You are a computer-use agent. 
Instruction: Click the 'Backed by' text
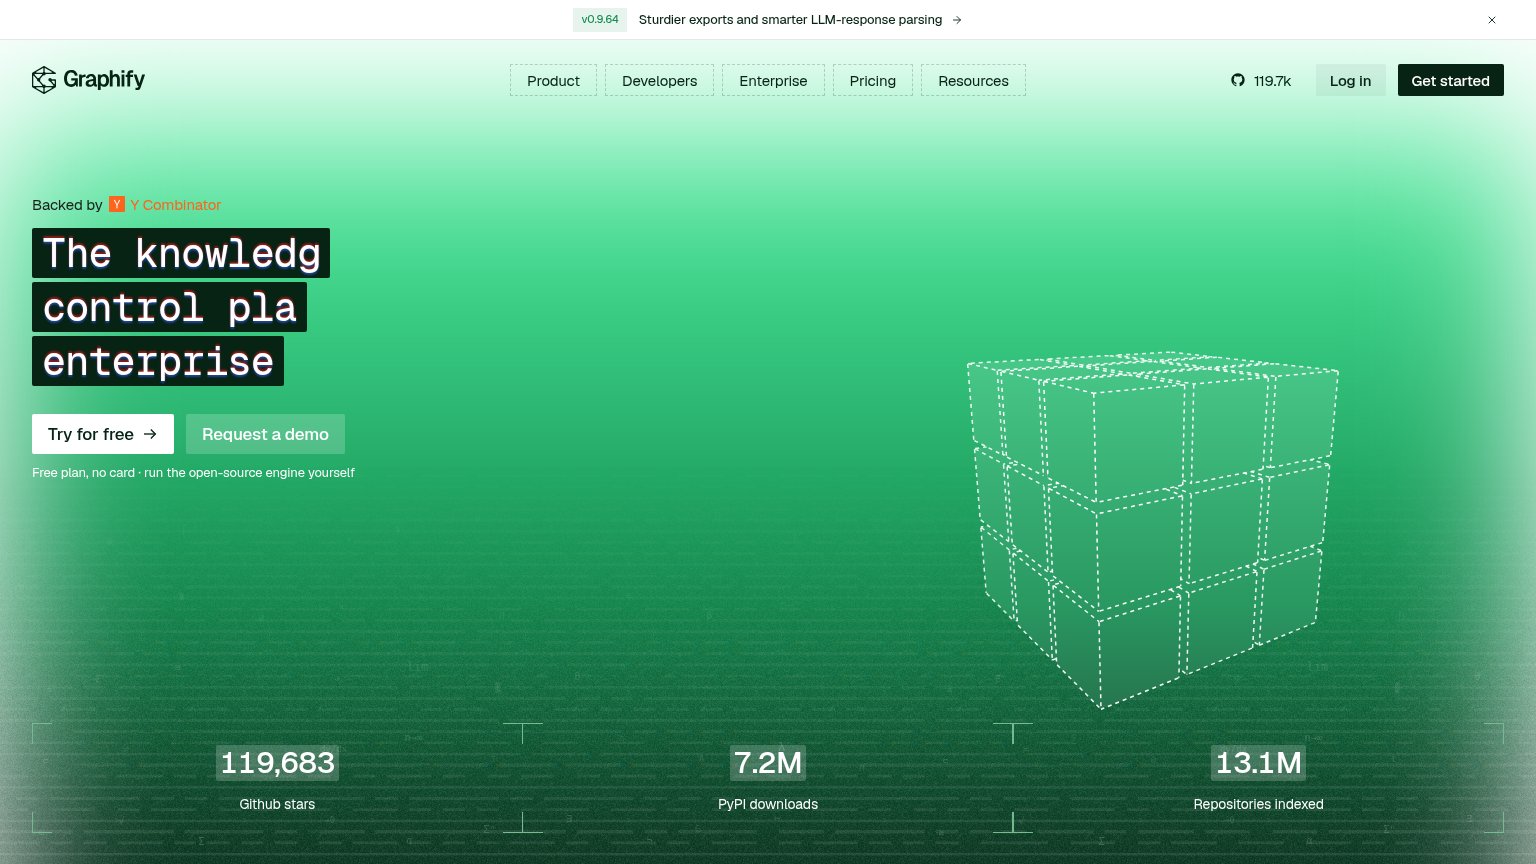pyautogui.click(x=67, y=205)
